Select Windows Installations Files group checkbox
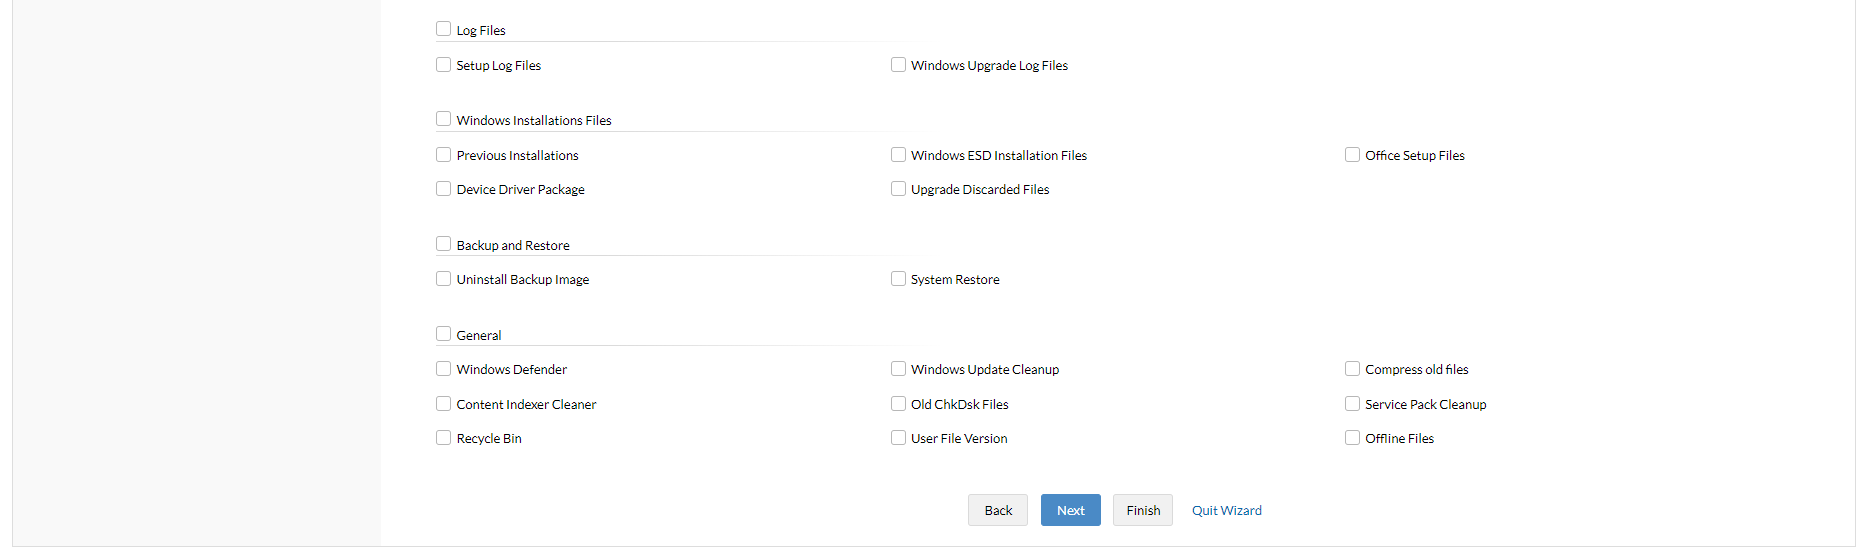The image size is (1872, 558). pyautogui.click(x=443, y=119)
